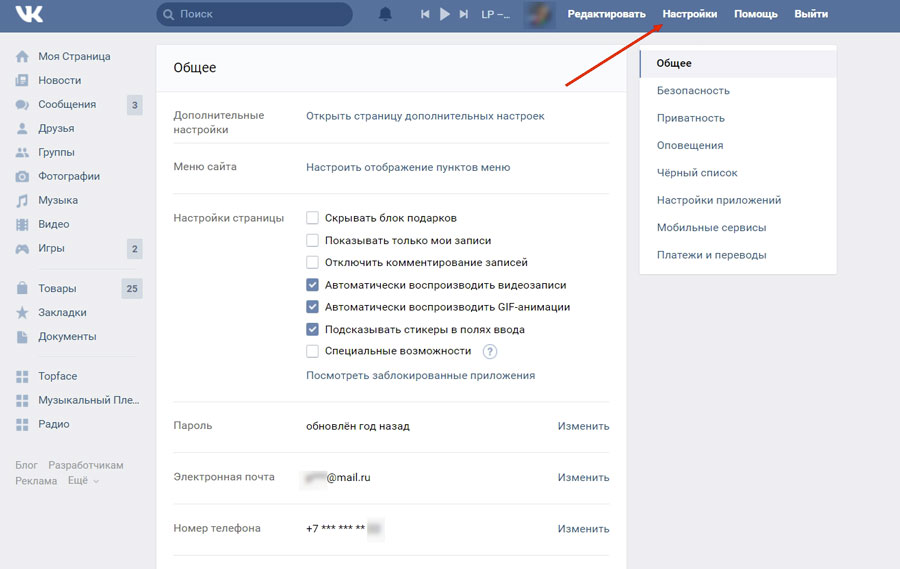900x569 pixels.
Task: Open Мобильные сервисы tab
Action: tap(738, 227)
